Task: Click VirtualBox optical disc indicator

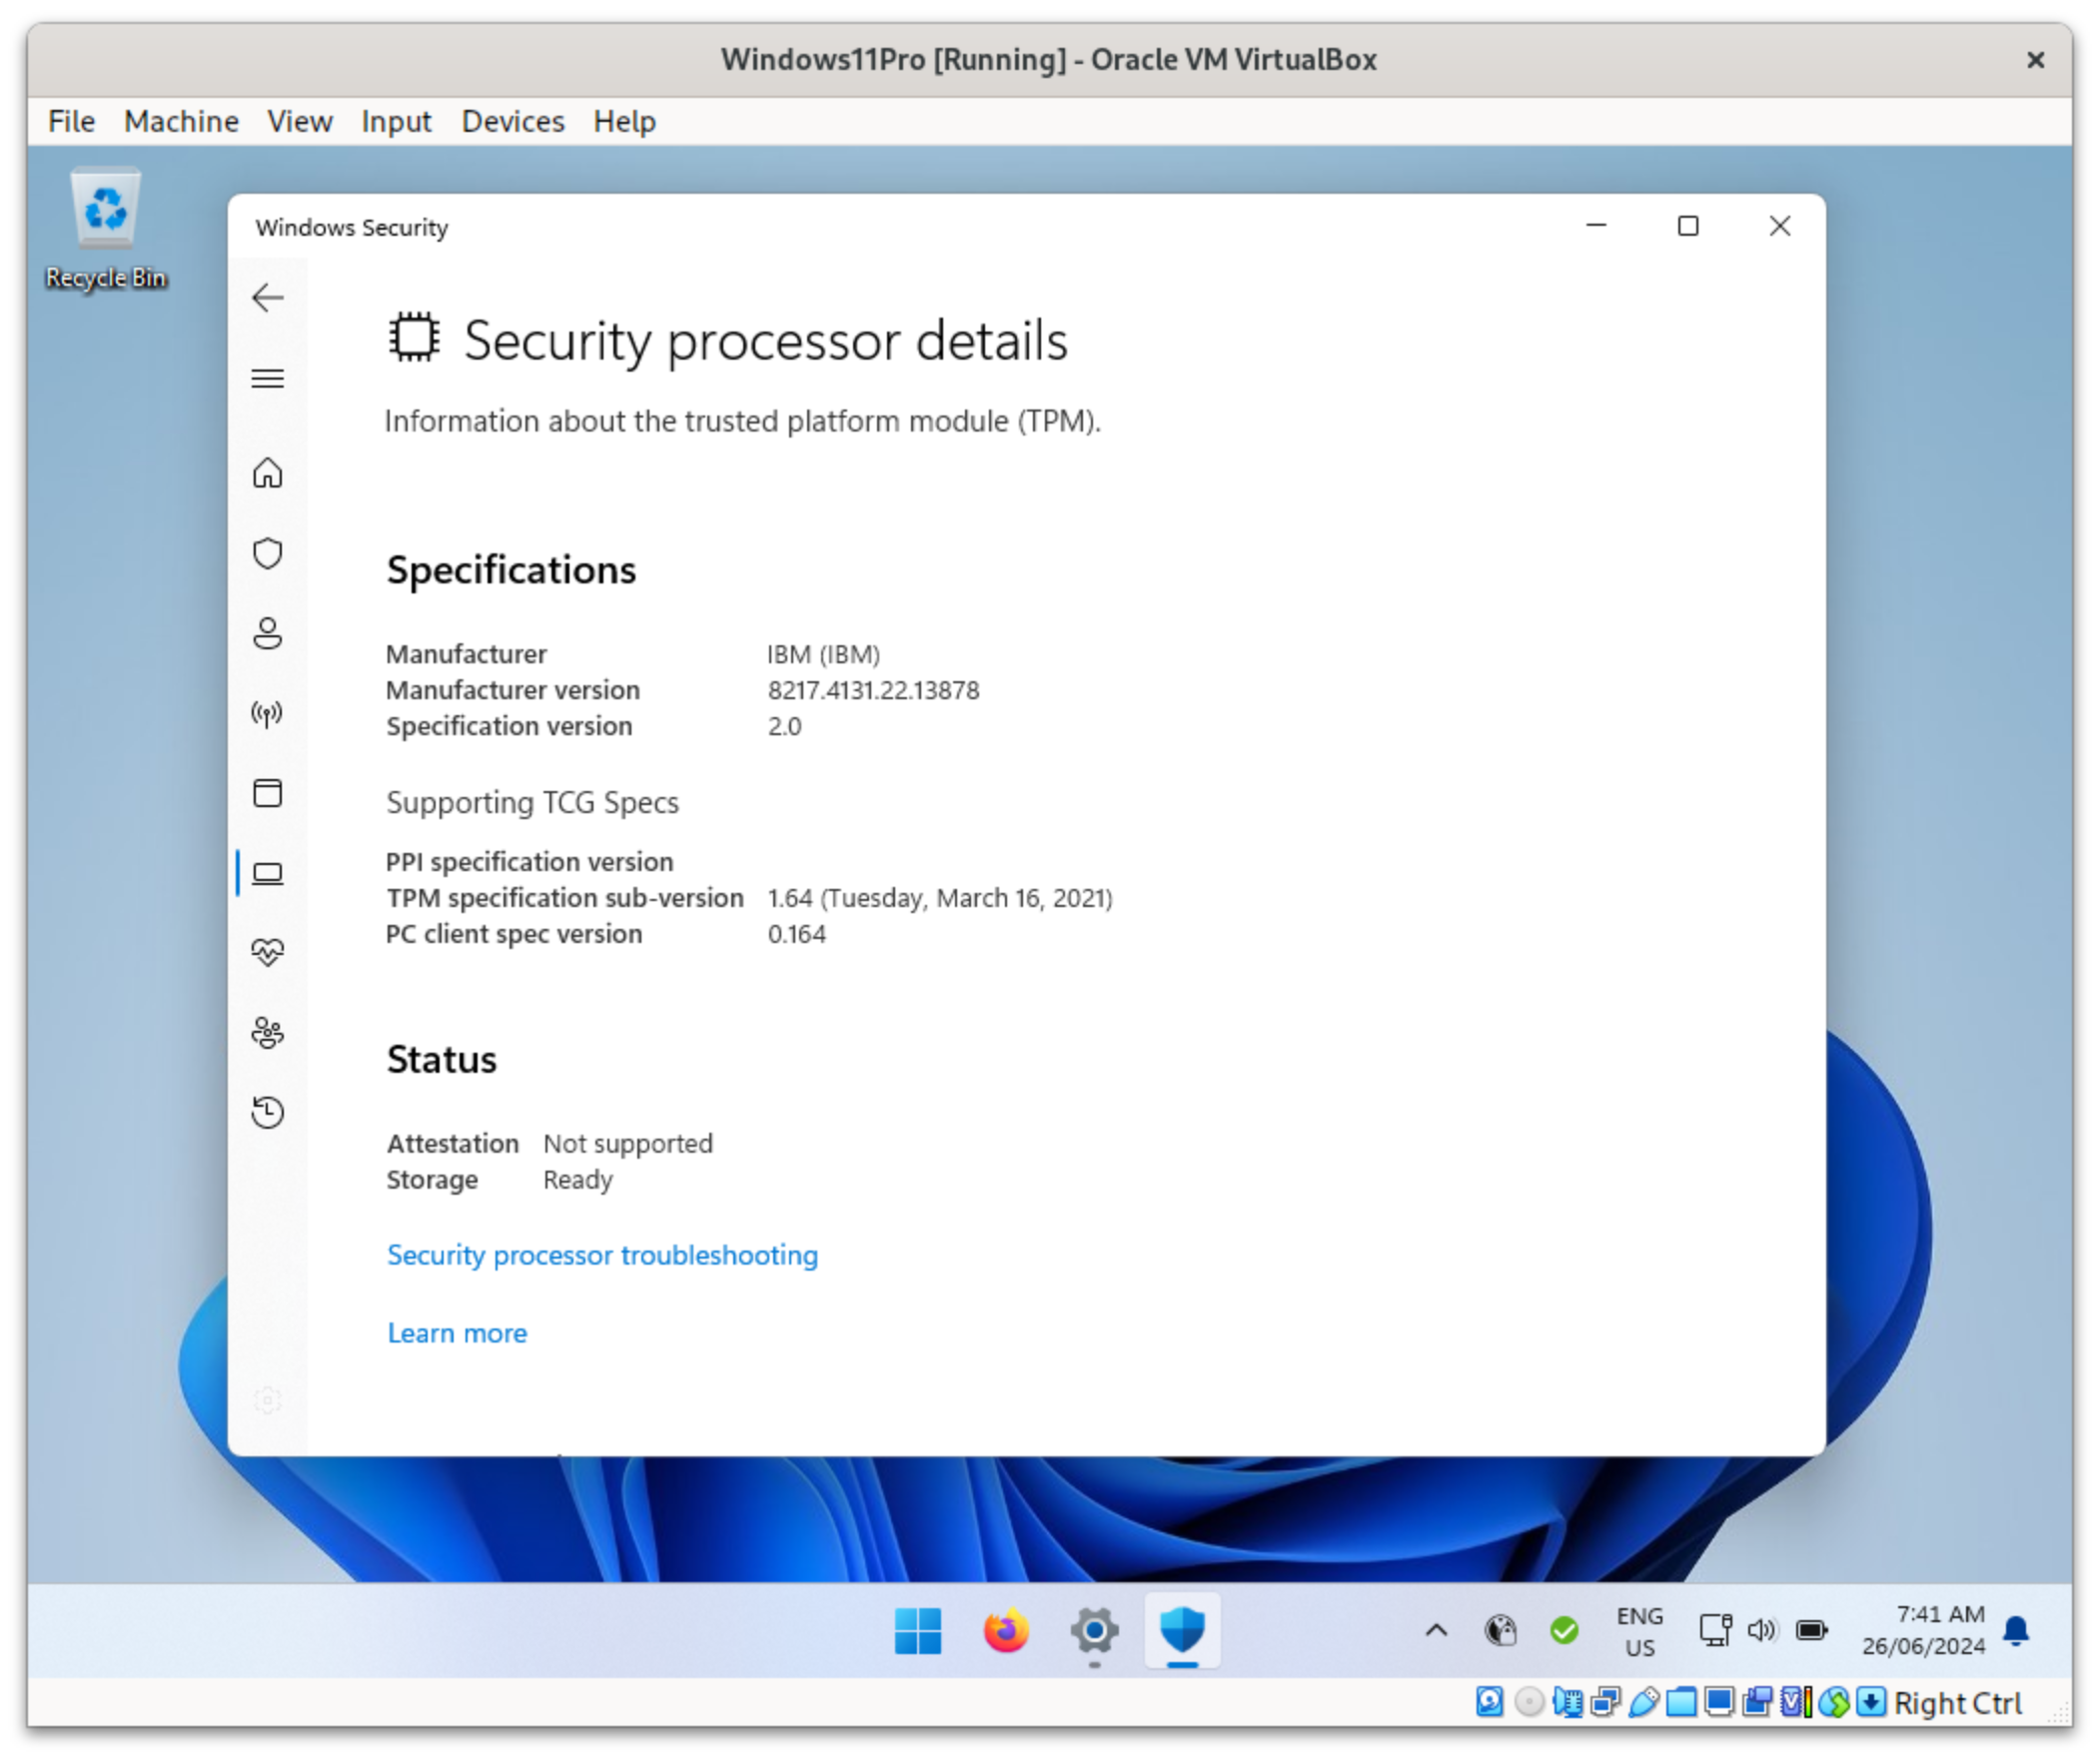Action: click(1530, 1703)
